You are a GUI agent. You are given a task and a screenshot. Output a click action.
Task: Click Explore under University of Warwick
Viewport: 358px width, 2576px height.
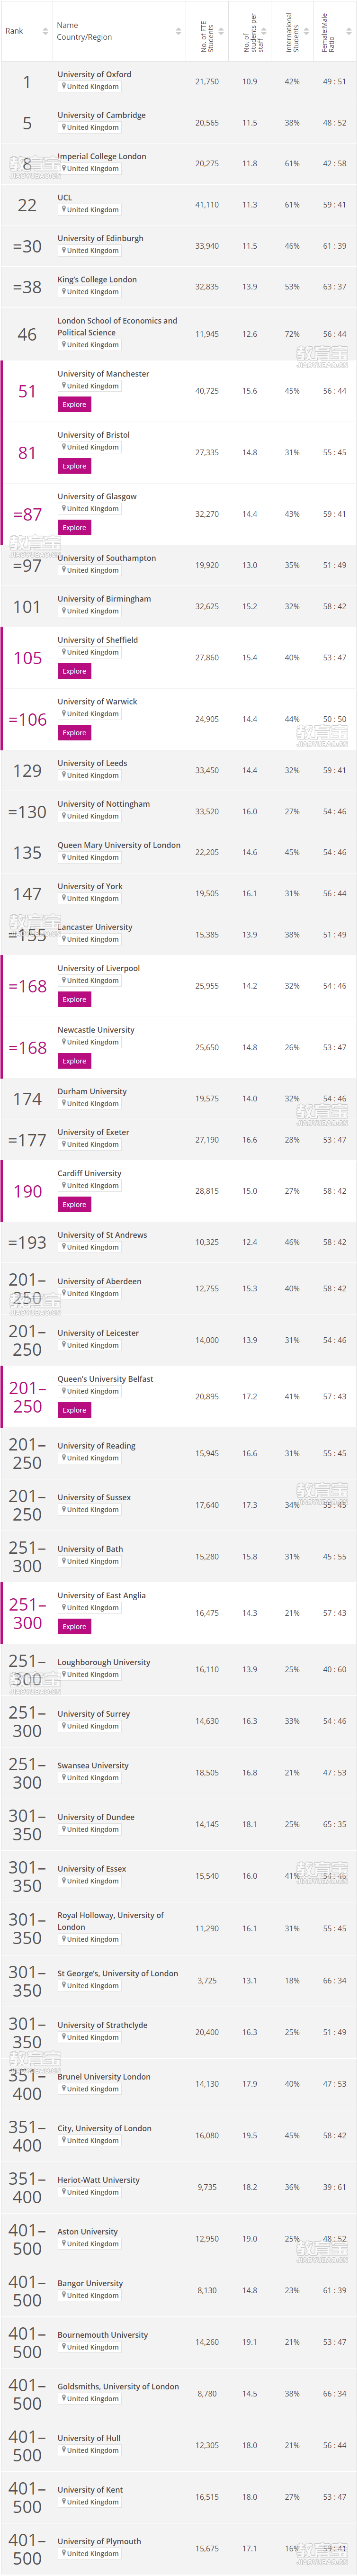coord(74,733)
